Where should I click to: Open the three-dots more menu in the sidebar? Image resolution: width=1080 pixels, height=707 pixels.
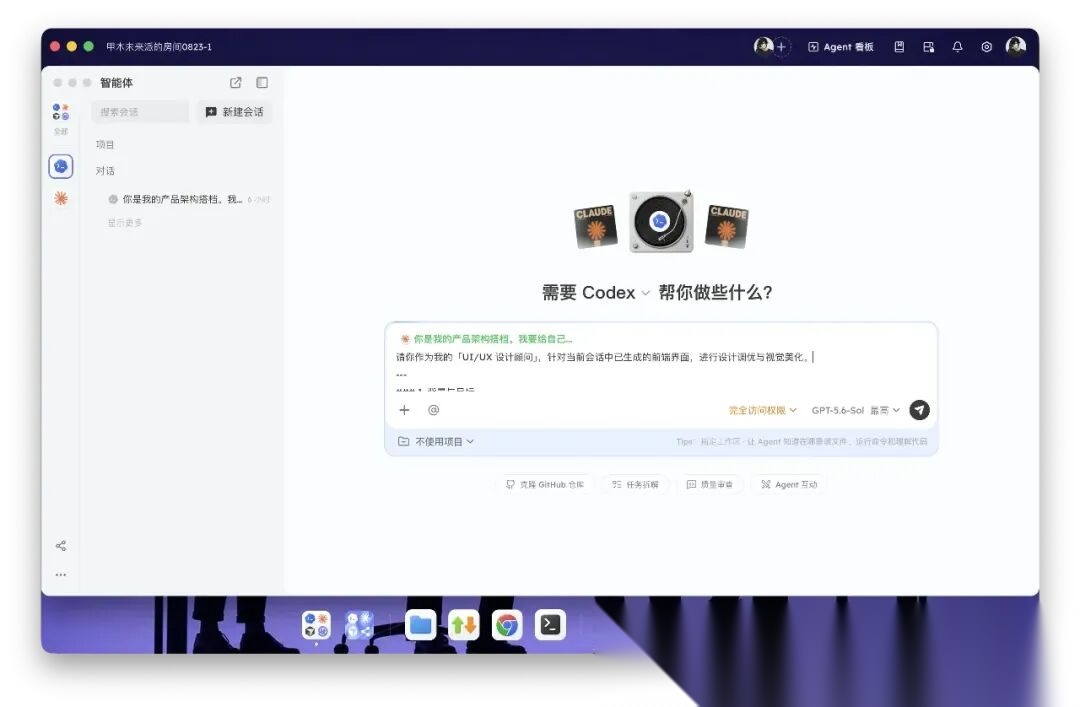tap(61, 575)
